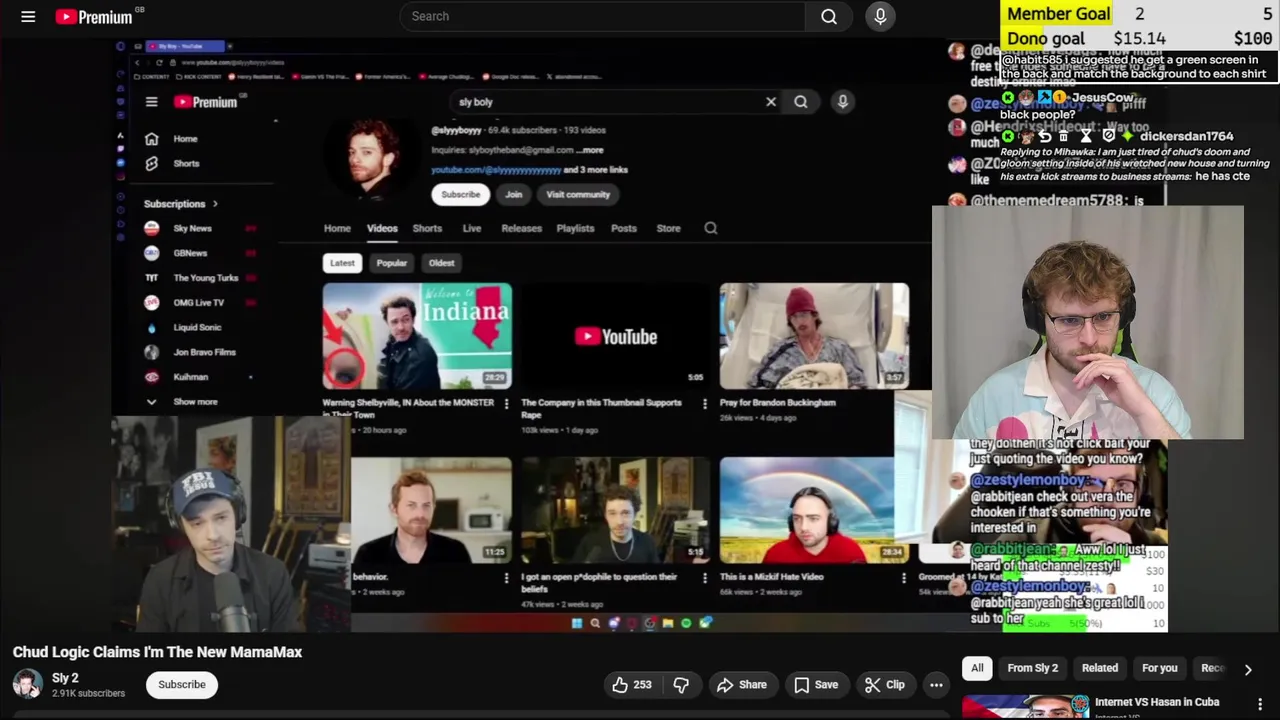The image size is (1280, 720).
Task: Click the magnifier search button in top bar
Action: (x=829, y=16)
